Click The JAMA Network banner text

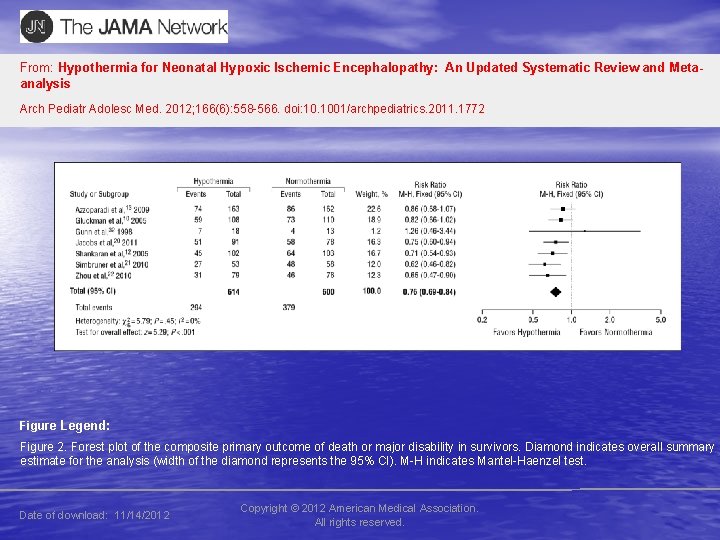[x=143, y=27]
